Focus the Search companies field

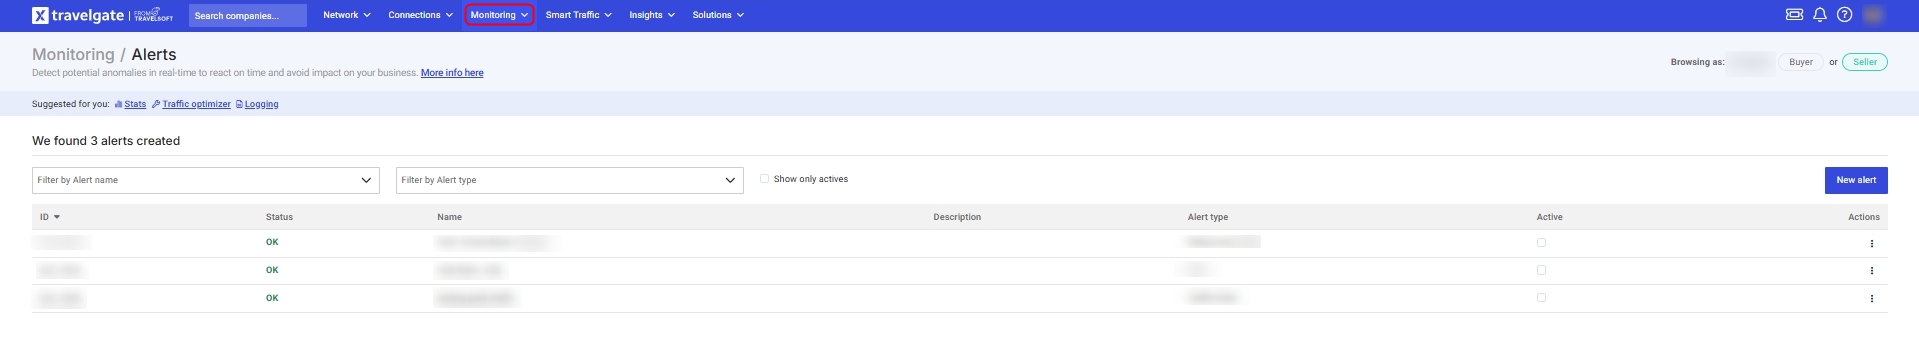pos(247,16)
